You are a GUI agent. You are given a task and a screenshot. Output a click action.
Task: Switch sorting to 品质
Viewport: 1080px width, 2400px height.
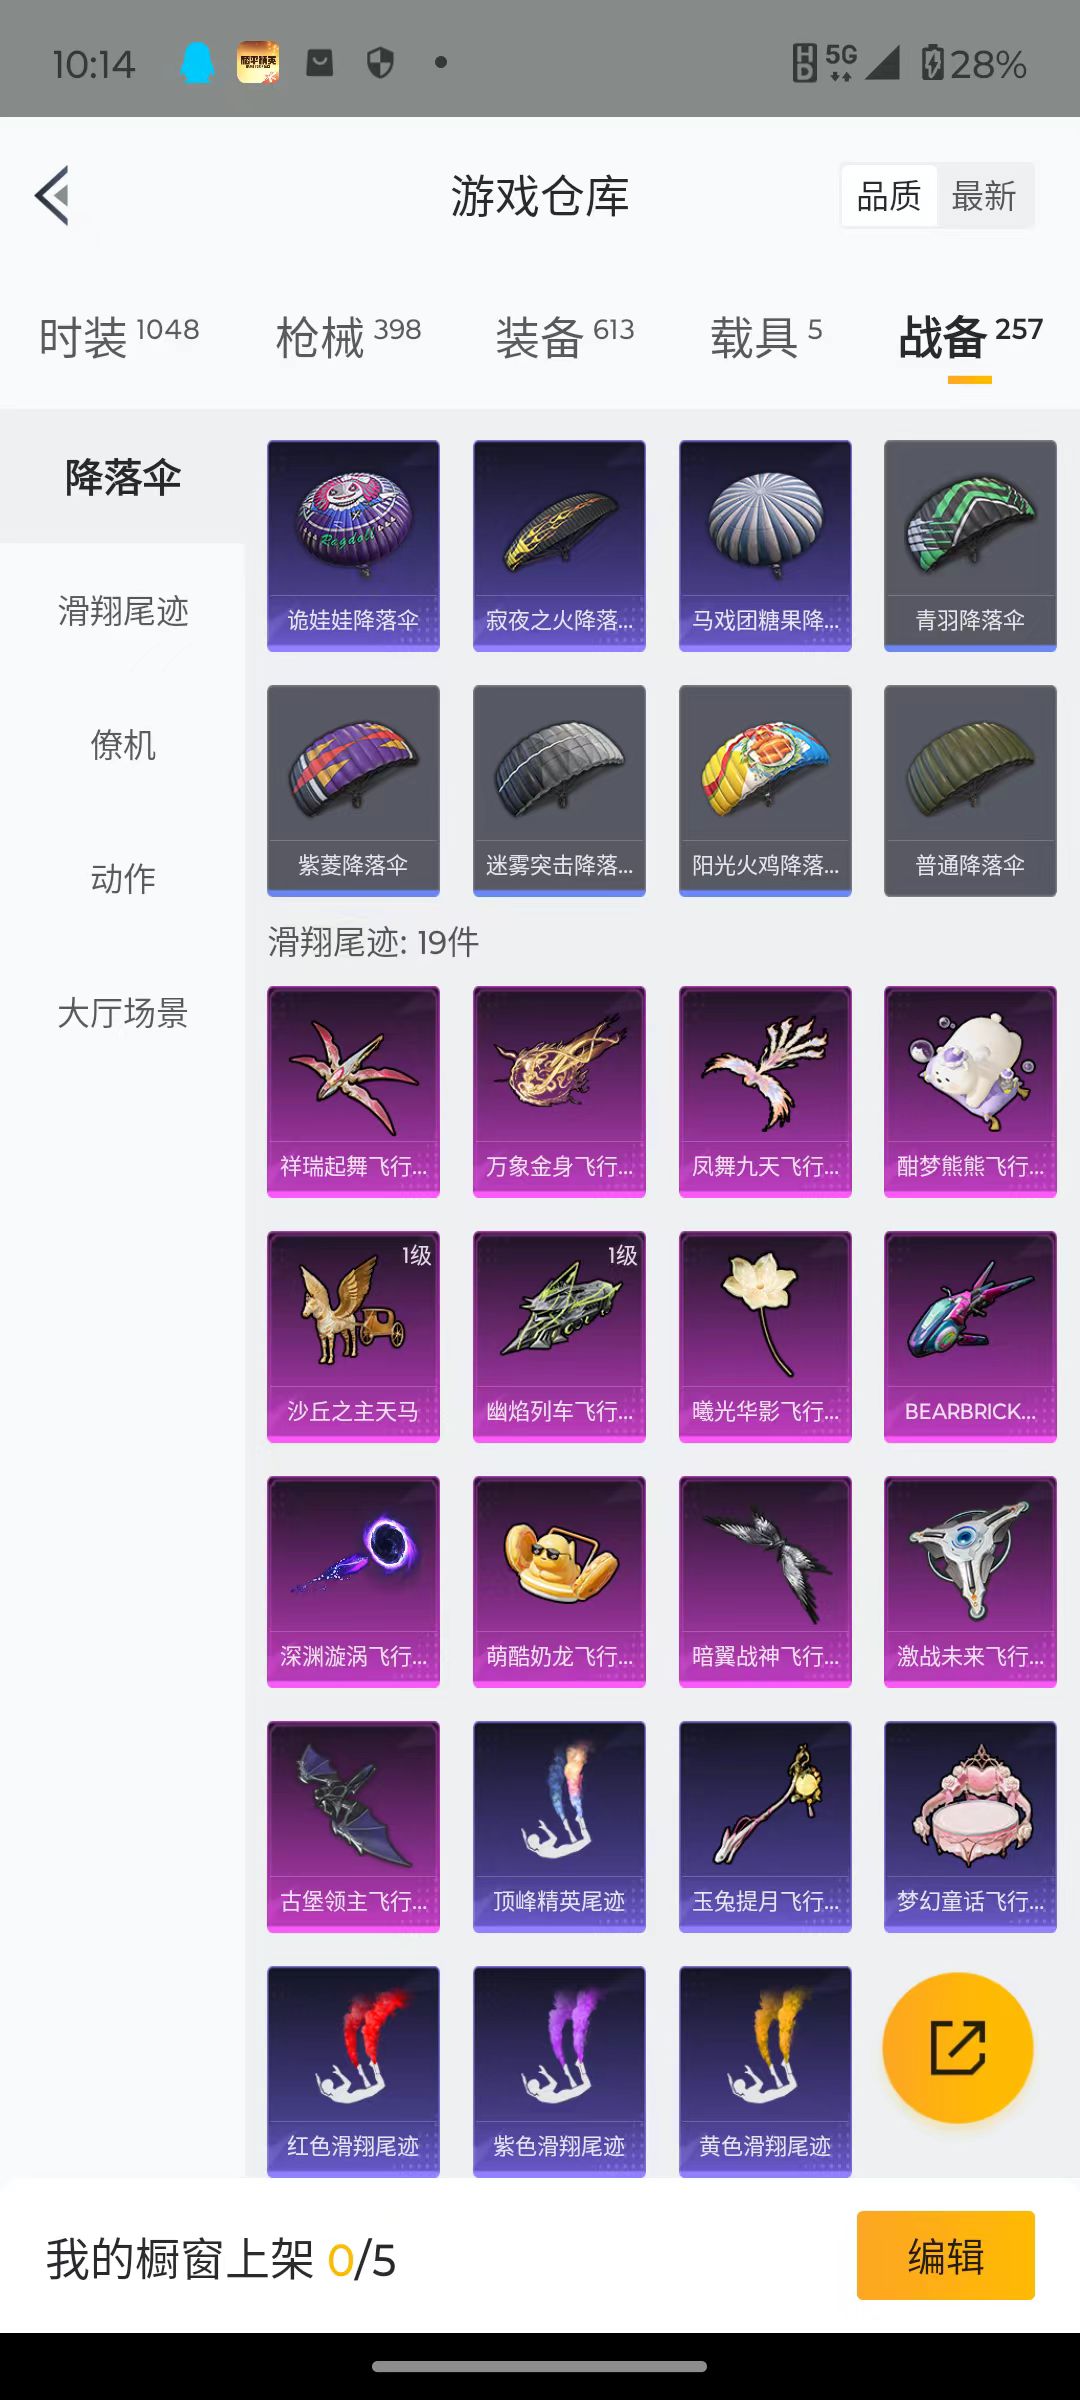coord(889,196)
